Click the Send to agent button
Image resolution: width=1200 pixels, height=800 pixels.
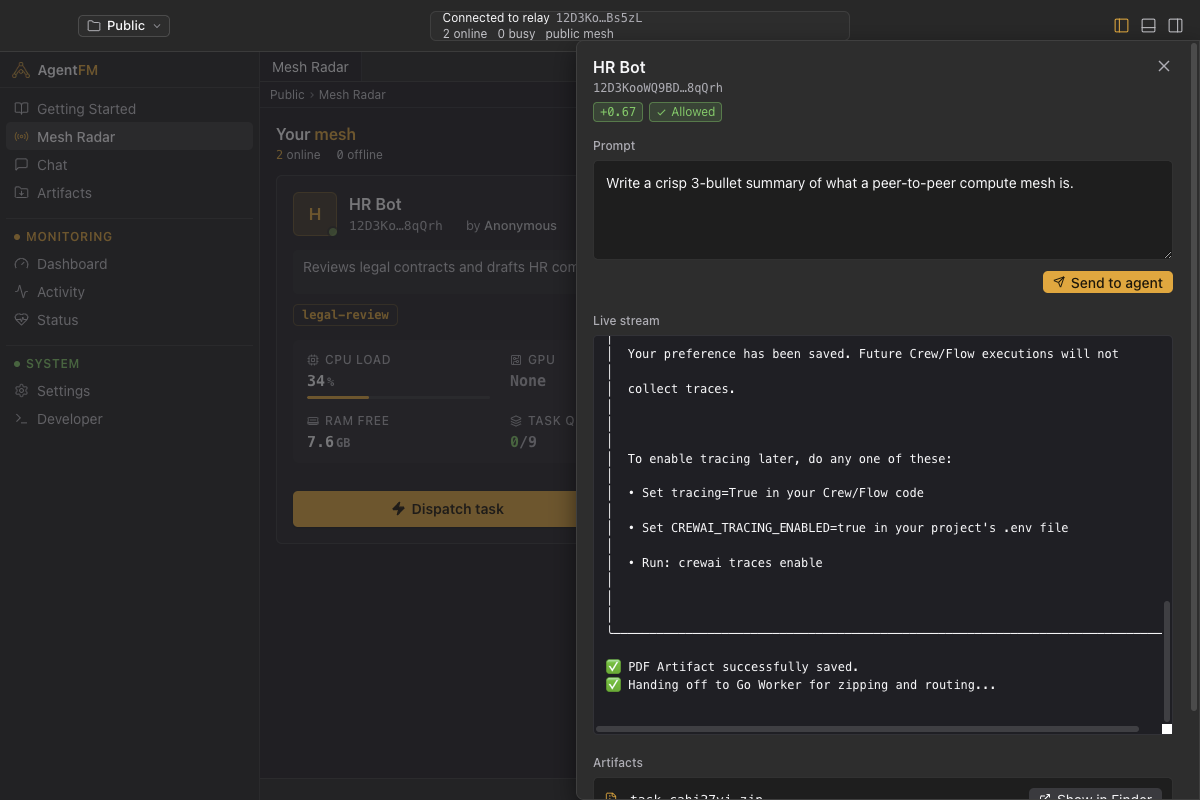[x=1107, y=282]
